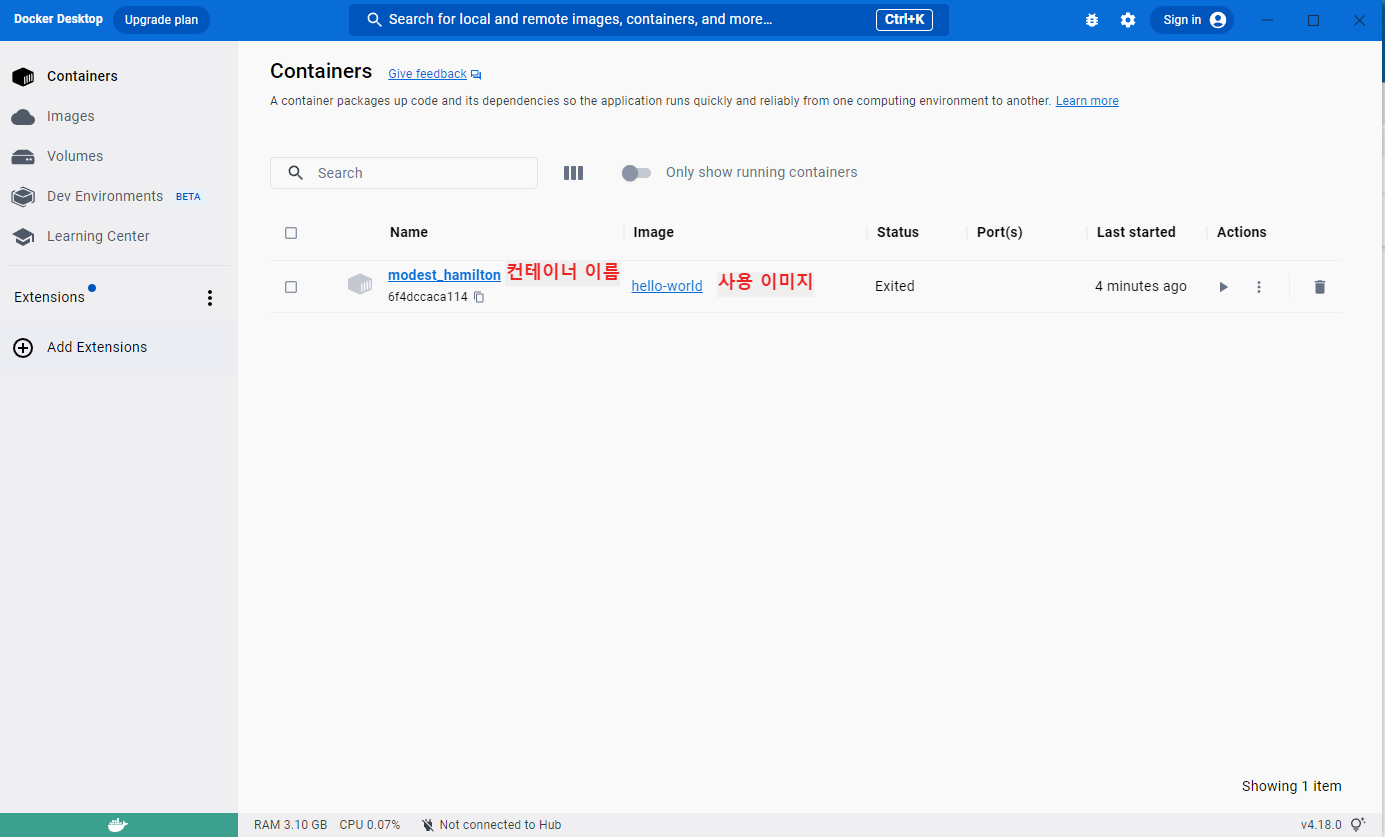Image resolution: width=1385 pixels, height=837 pixels.
Task: Click the Upgrade plan button
Action: 161,20
